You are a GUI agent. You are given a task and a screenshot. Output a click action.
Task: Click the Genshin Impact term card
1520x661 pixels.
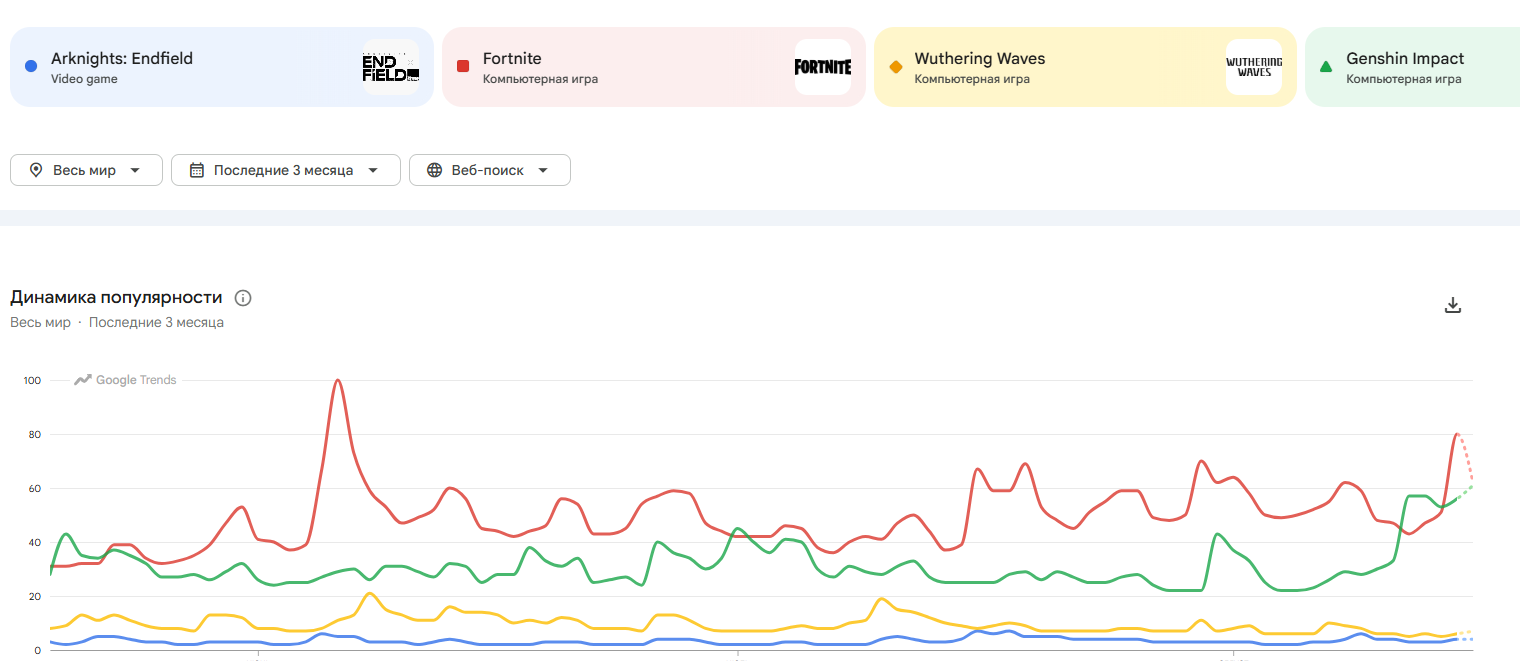tap(1413, 67)
